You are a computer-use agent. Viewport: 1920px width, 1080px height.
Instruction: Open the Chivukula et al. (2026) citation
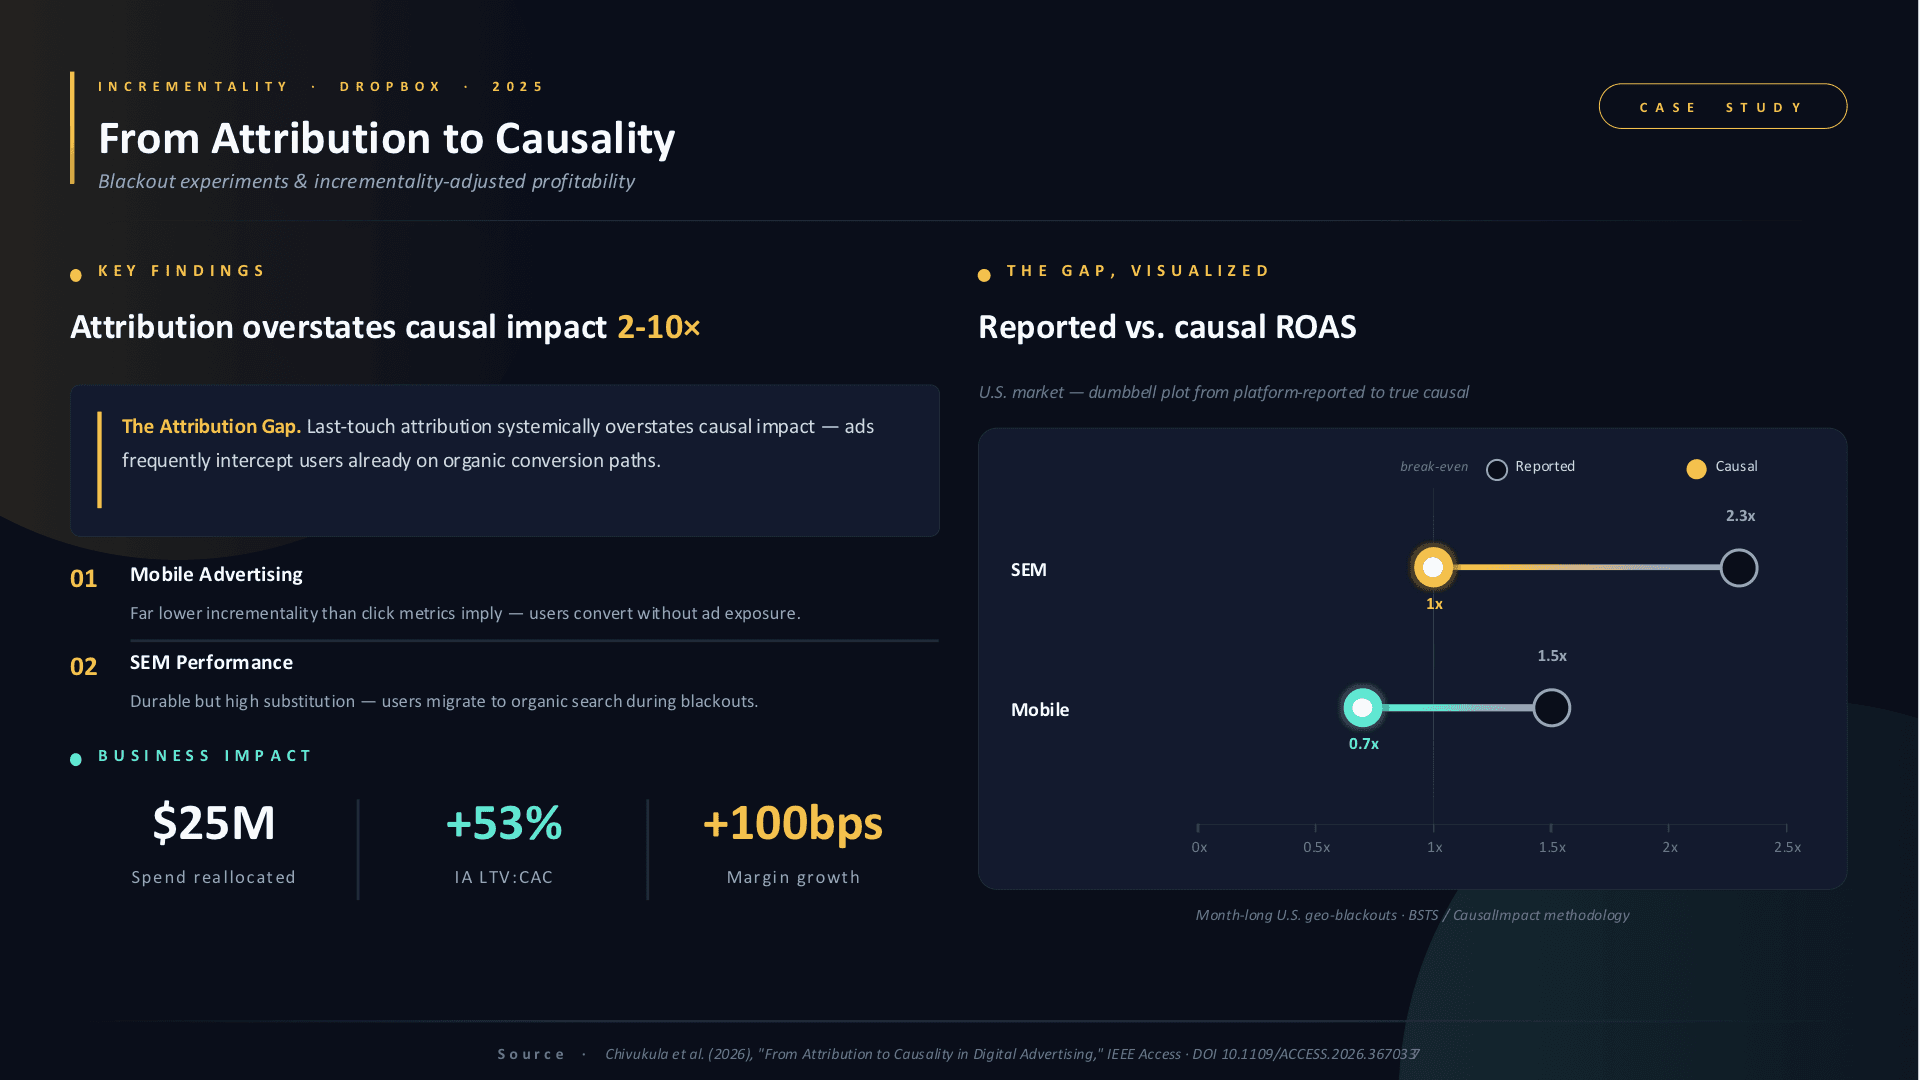[x=1012, y=1054]
